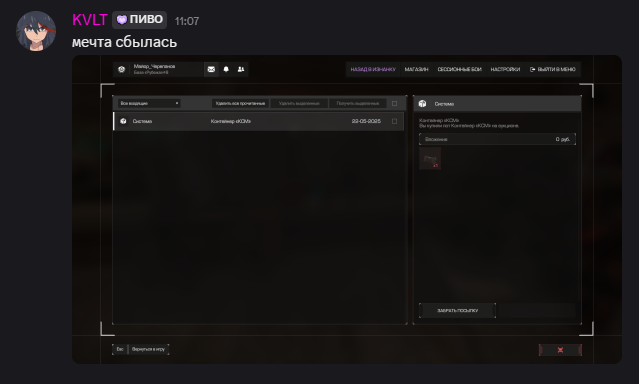Go to Сессионные бои
The height and width of the screenshot is (384, 639).
click(459, 69)
